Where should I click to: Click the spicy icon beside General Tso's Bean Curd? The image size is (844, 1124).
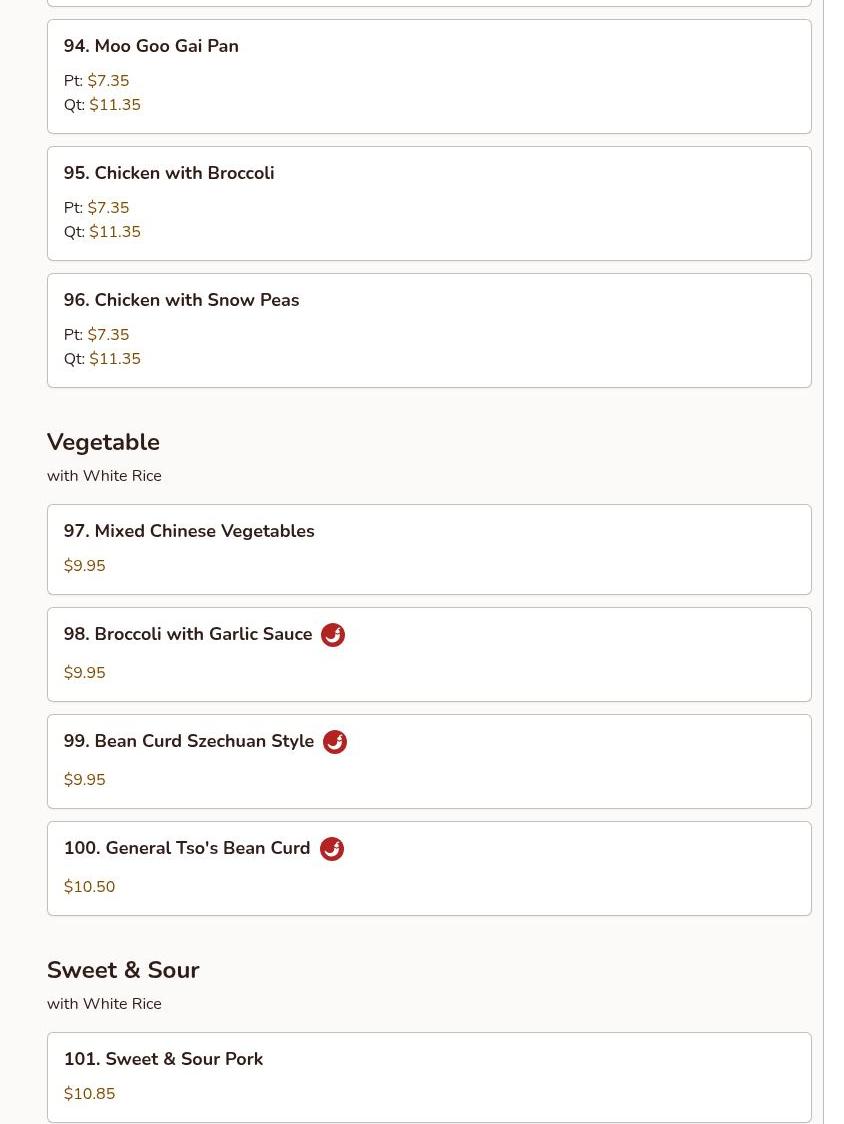332,849
